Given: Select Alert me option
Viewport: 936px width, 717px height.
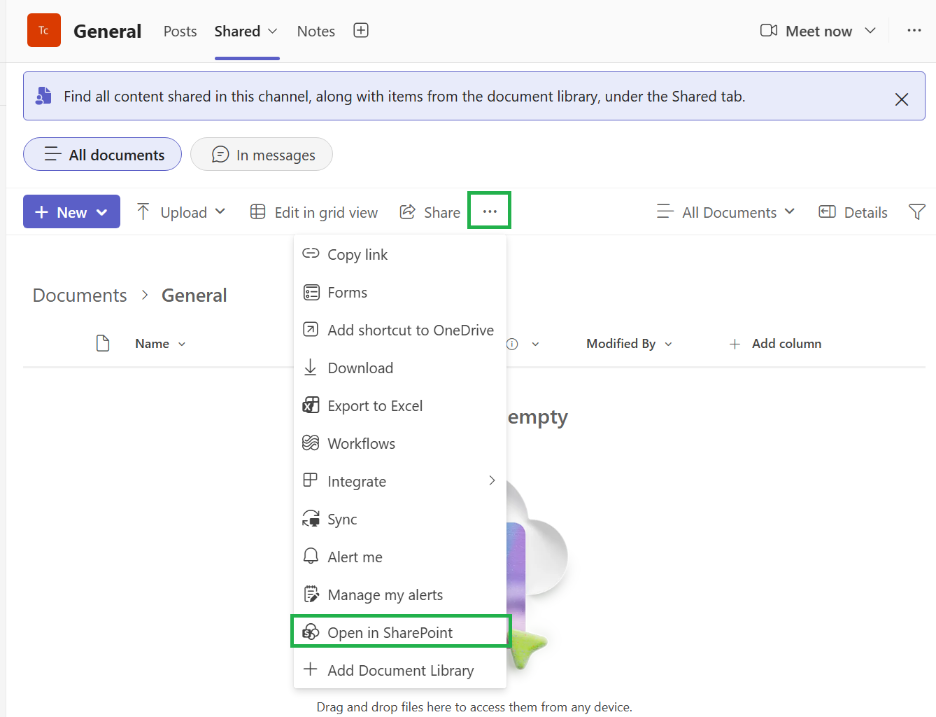Looking at the screenshot, I should pyautogui.click(x=400, y=557).
